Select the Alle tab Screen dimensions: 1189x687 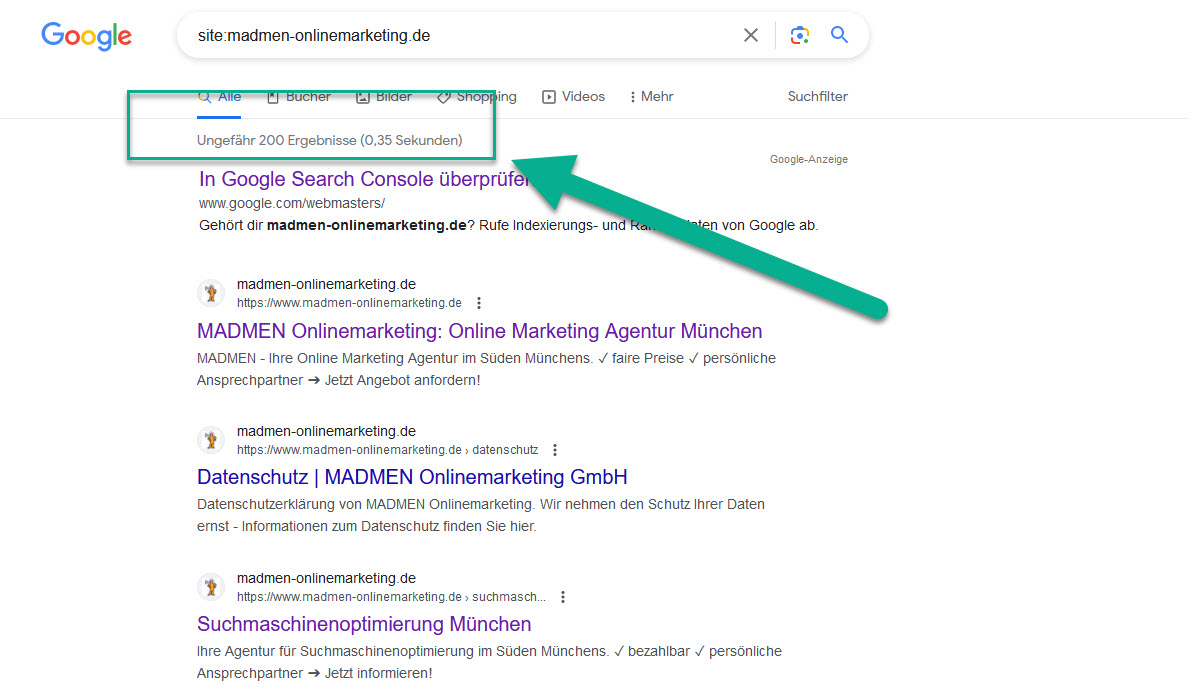click(219, 97)
